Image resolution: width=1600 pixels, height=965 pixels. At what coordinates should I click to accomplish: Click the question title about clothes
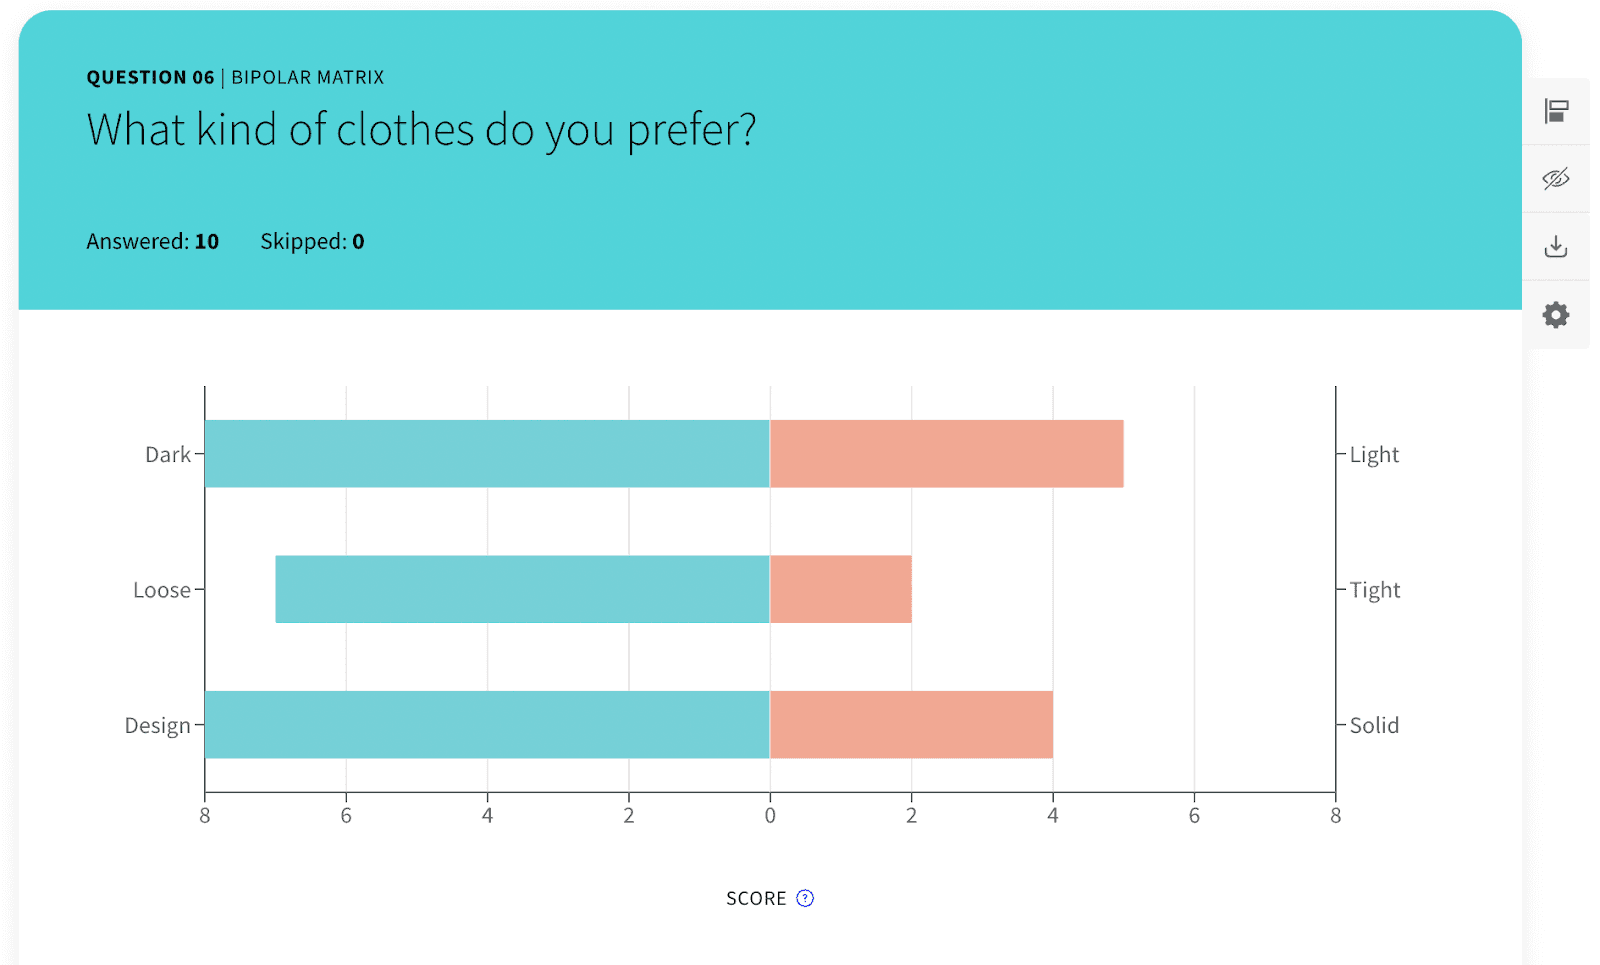[421, 130]
